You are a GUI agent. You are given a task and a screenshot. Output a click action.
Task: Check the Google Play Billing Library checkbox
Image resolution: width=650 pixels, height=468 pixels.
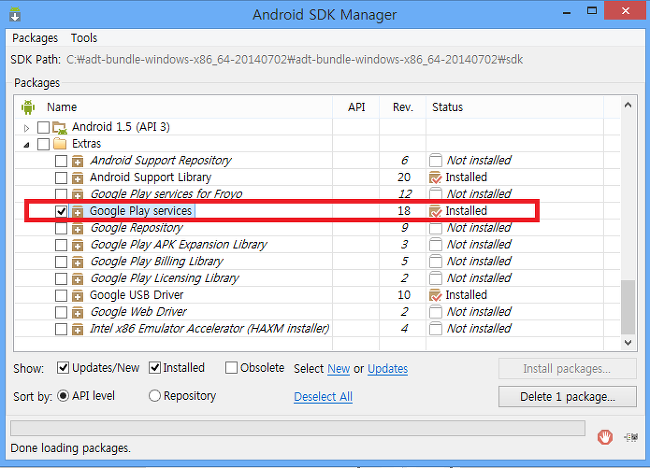click(61, 262)
